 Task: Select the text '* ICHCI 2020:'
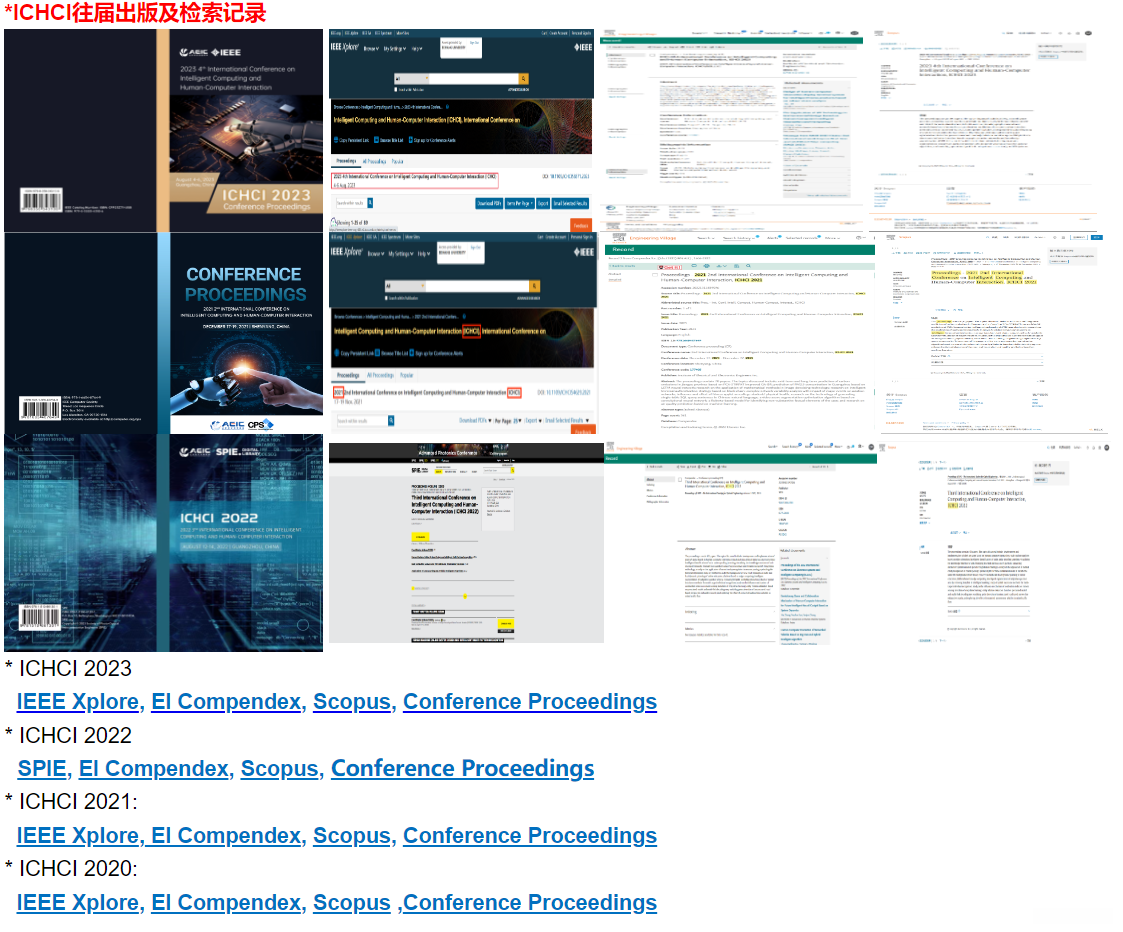(72, 868)
